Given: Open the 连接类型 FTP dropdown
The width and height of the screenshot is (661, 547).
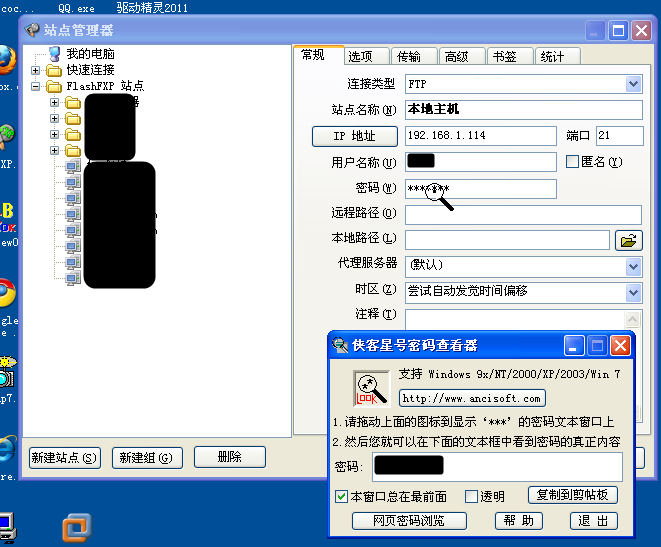Looking at the screenshot, I should [633, 84].
